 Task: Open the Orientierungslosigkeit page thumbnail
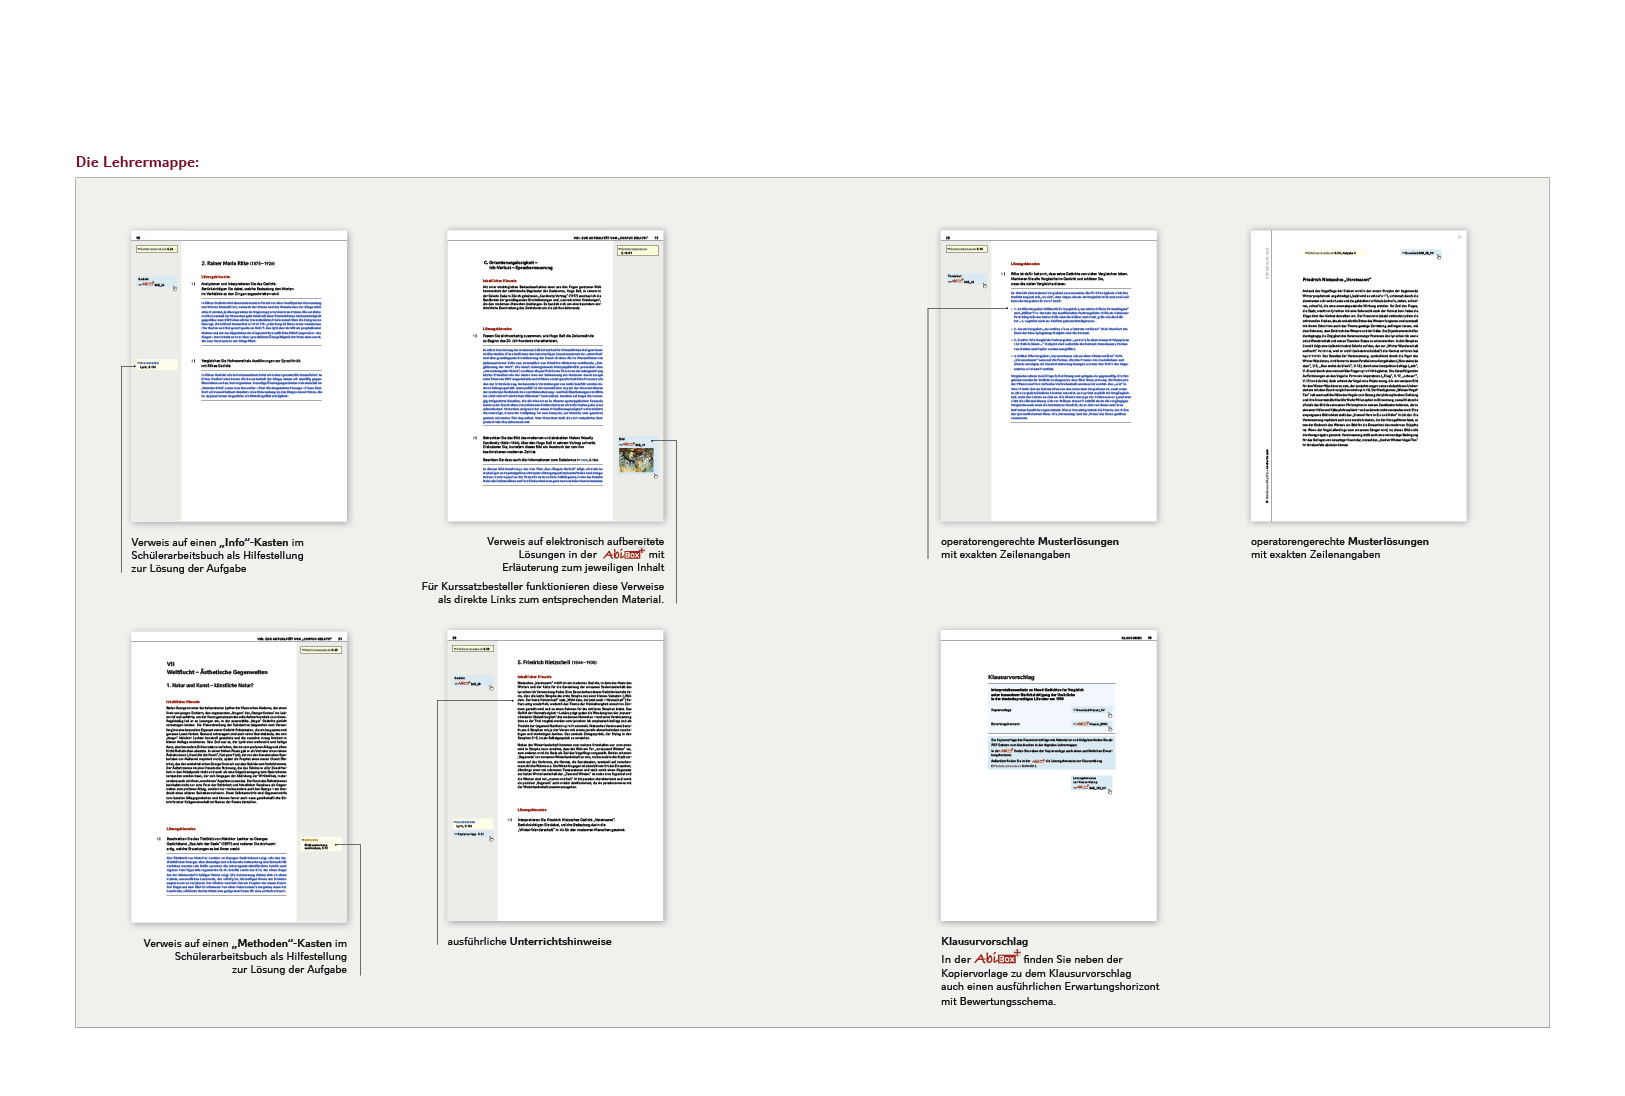pyautogui.click(x=555, y=376)
